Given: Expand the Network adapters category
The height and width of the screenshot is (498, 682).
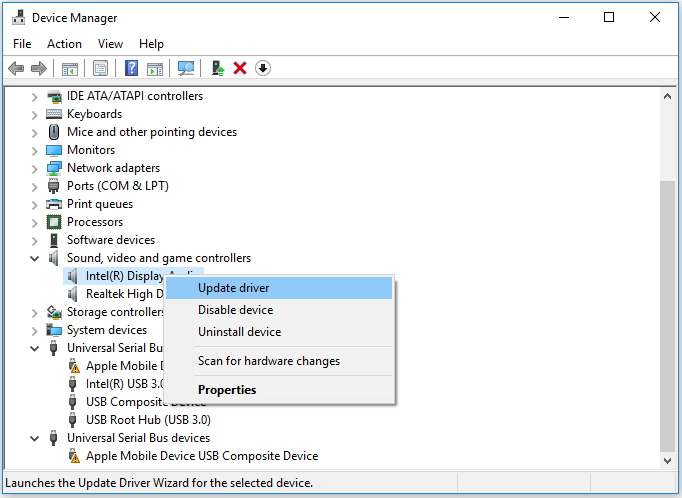Looking at the screenshot, I should pos(35,168).
